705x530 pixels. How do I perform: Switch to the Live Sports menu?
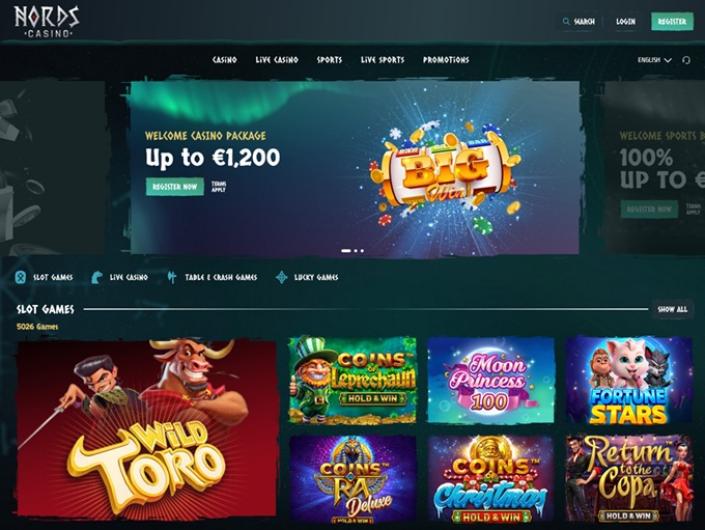coord(382,60)
